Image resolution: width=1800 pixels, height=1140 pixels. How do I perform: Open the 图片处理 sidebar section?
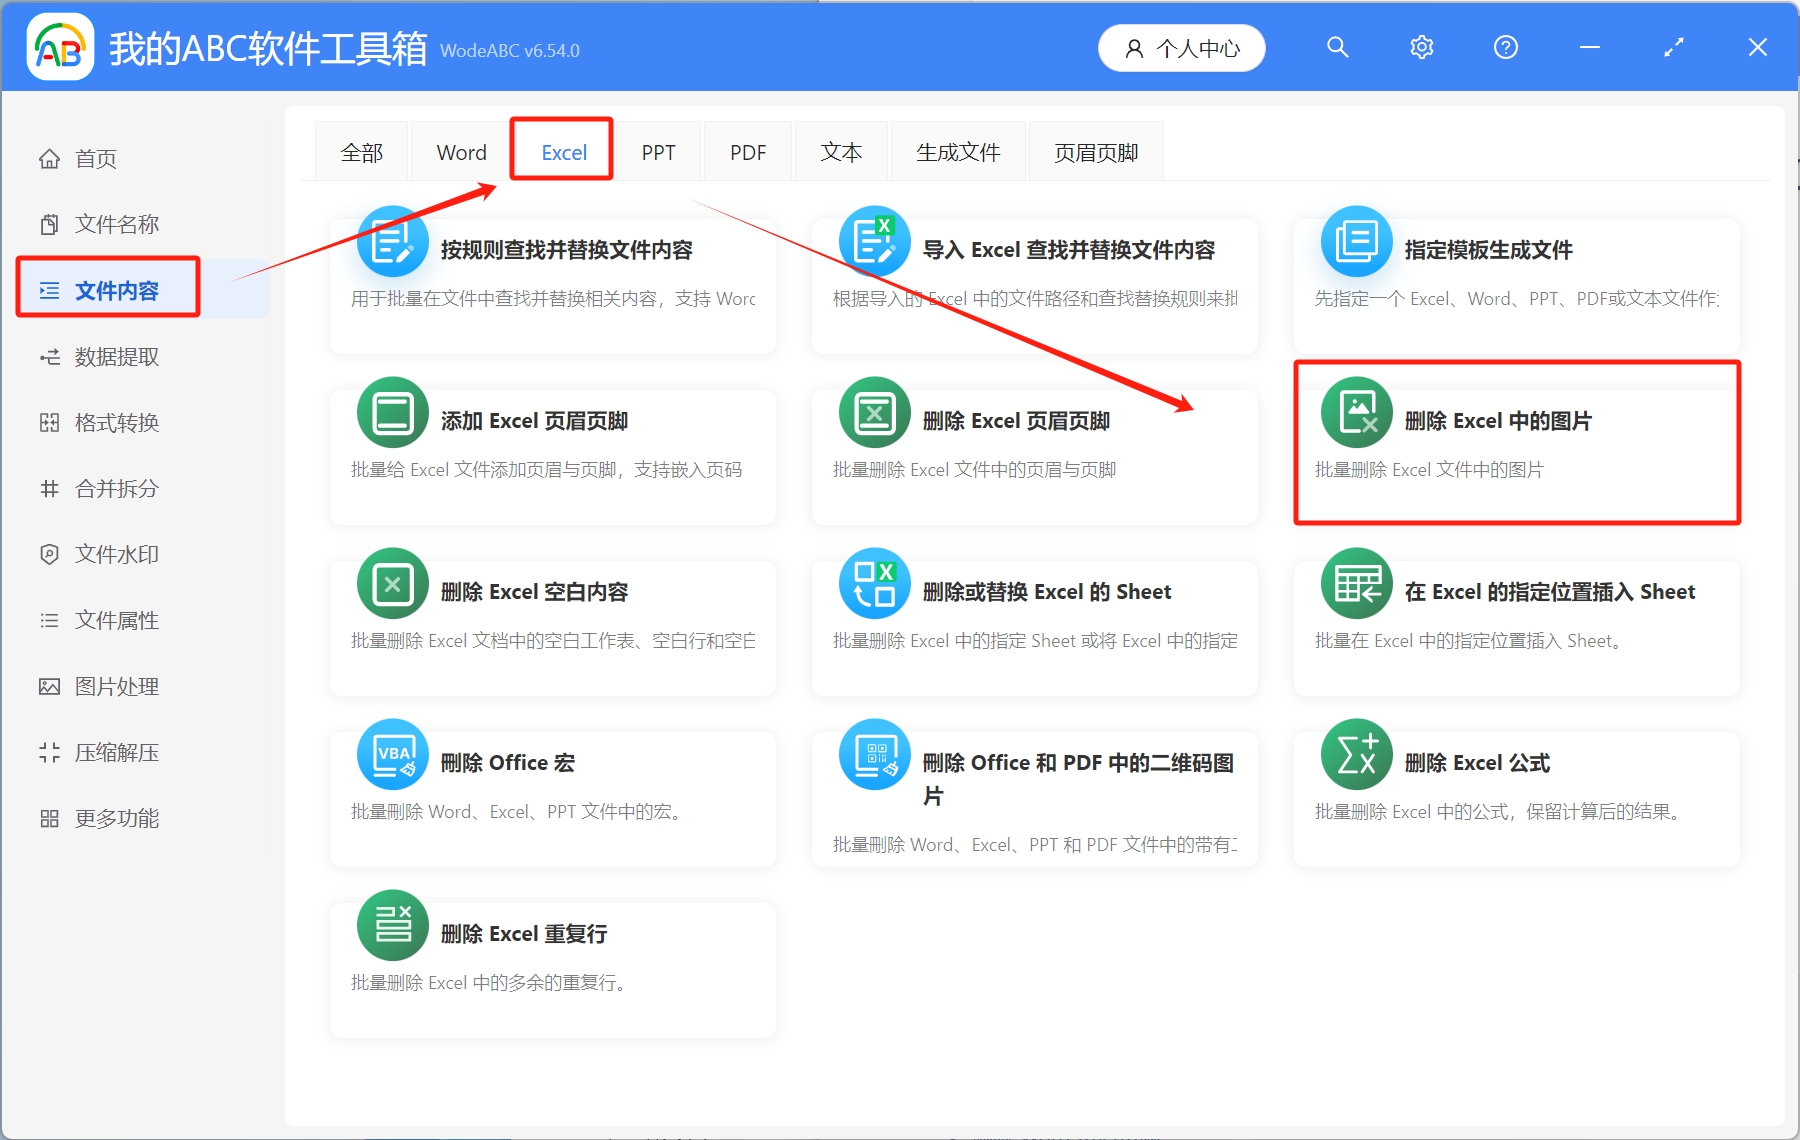[x=114, y=686]
